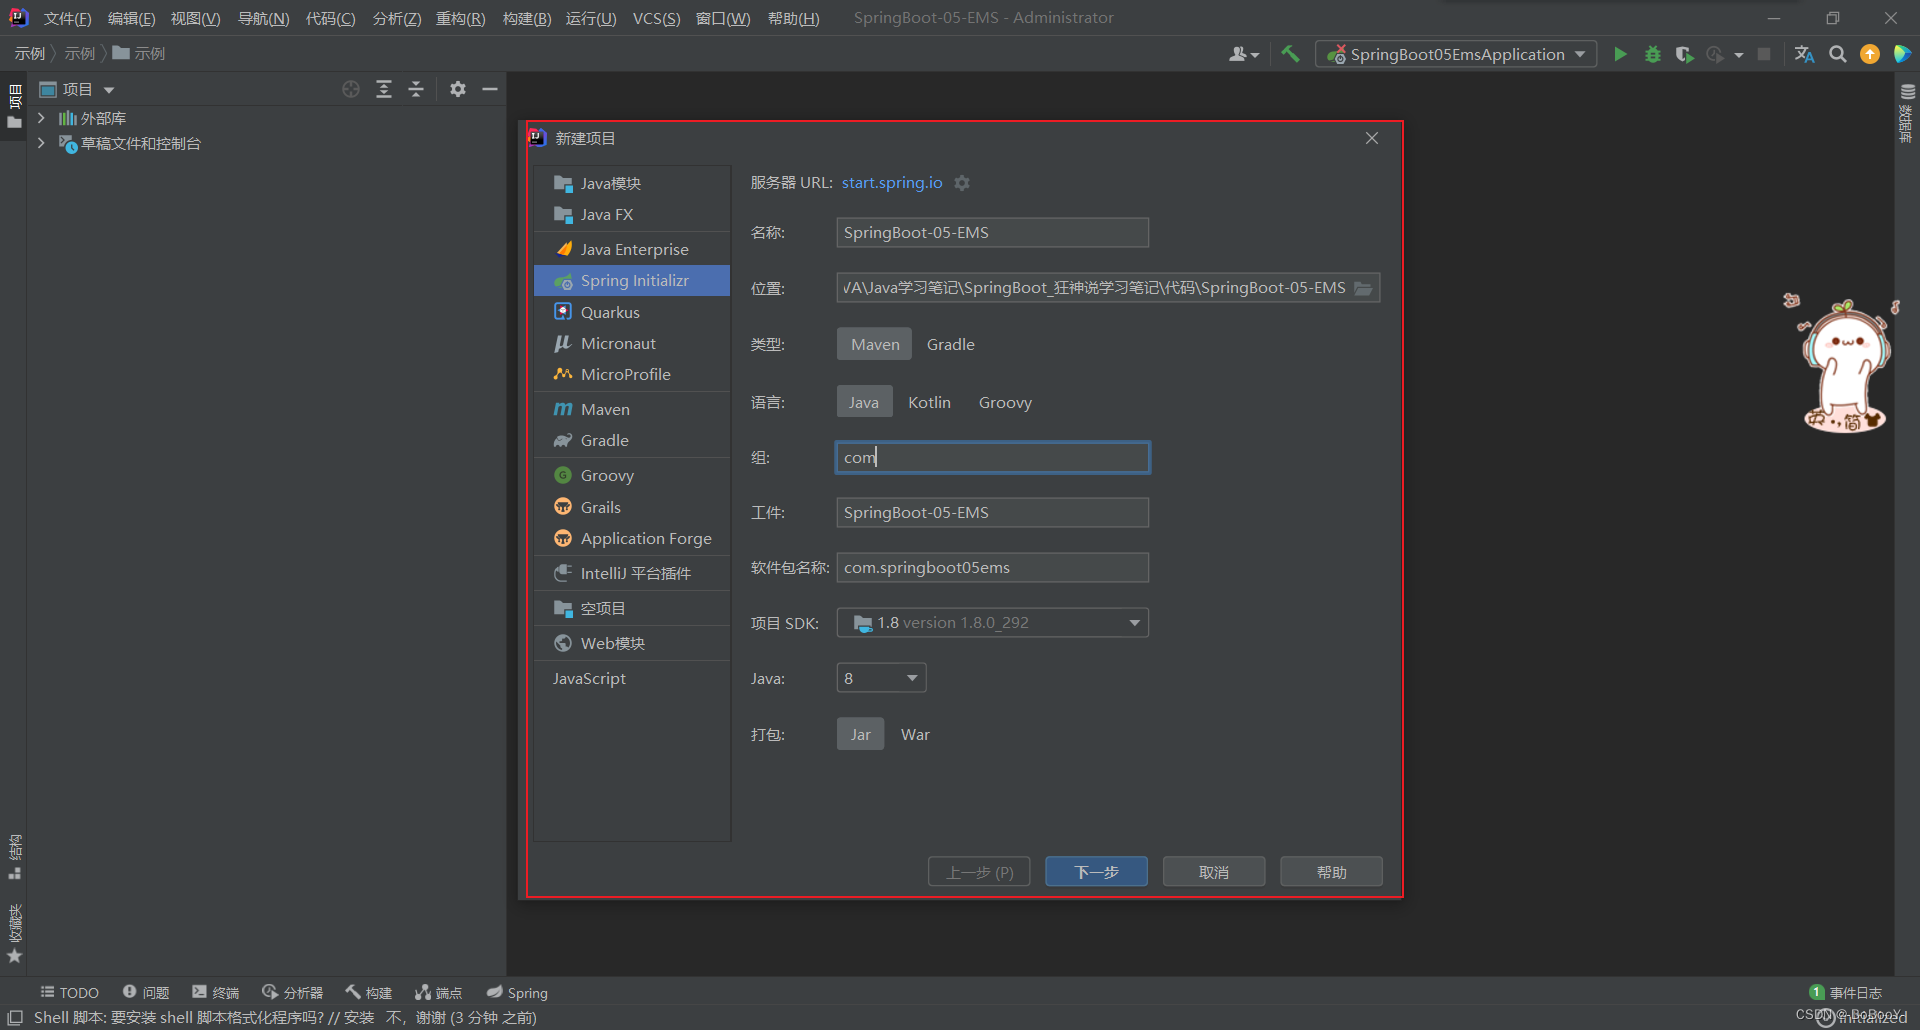This screenshot has height=1030, width=1920.
Task: Open the translate icon in toolbar
Action: click(1804, 54)
